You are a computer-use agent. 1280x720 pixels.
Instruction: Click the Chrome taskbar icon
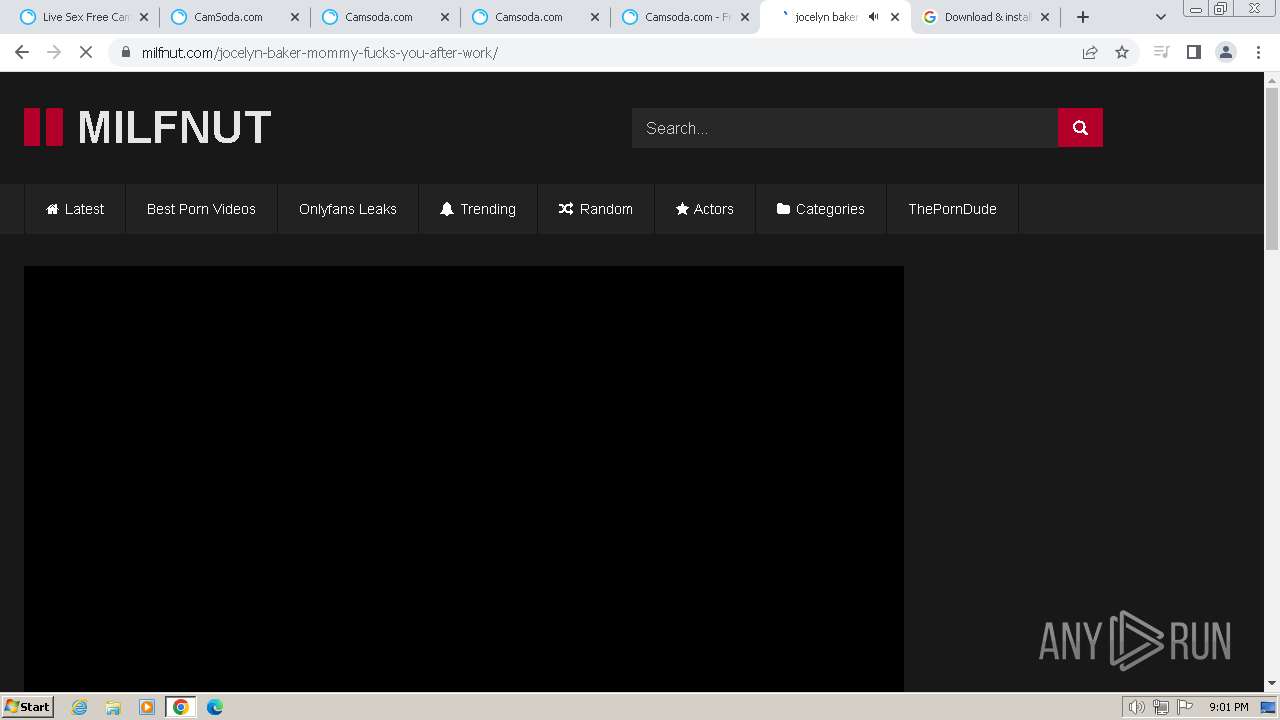click(181, 707)
